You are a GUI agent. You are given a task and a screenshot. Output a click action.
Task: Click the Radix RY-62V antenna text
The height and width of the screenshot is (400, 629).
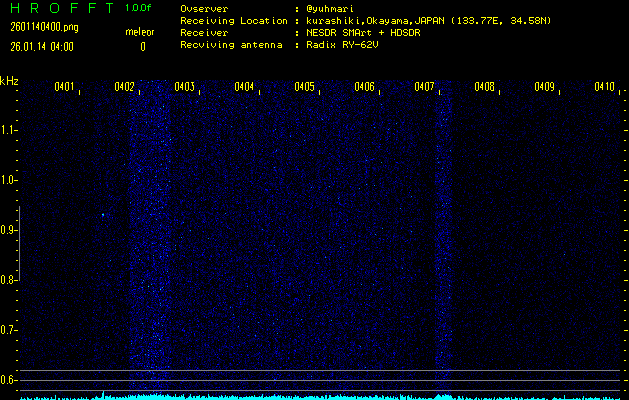click(342, 45)
